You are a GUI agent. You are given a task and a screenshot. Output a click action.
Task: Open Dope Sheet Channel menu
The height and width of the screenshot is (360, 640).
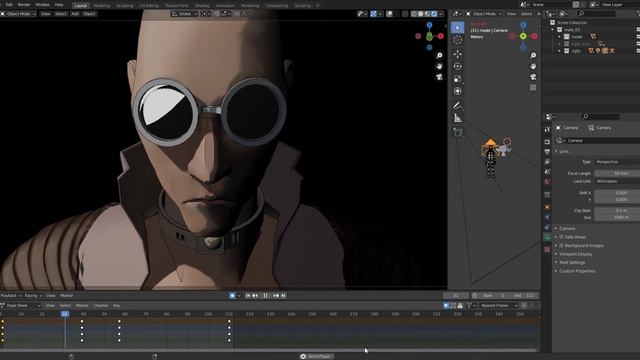pyautogui.click(x=100, y=305)
